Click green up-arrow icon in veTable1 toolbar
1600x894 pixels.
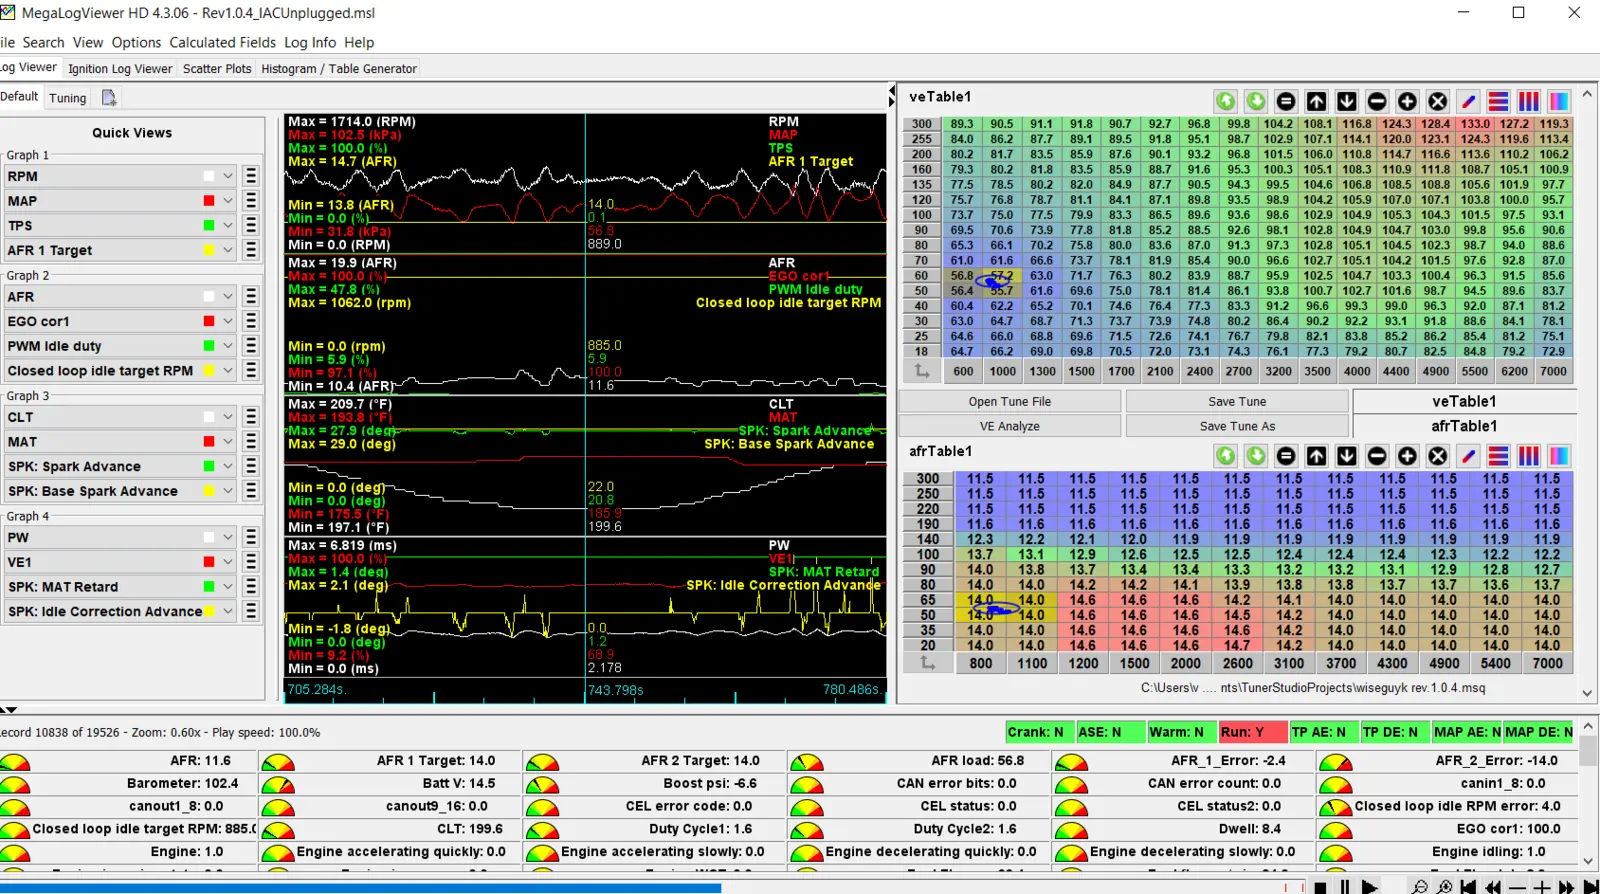(1226, 101)
